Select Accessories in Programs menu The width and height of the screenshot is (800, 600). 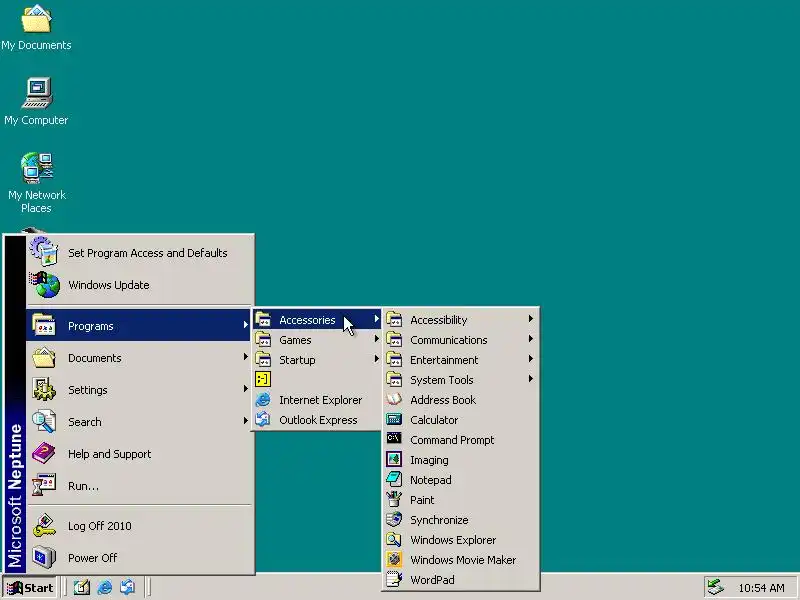point(317,319)
